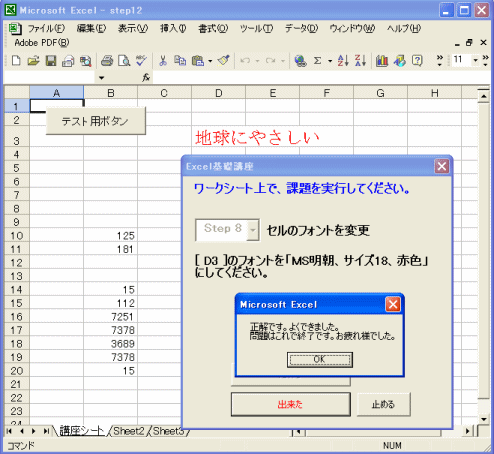The height and width of the screenshot is (454, 494).
Task: Open the Redo history dropdown arrow
Action: 283,61
